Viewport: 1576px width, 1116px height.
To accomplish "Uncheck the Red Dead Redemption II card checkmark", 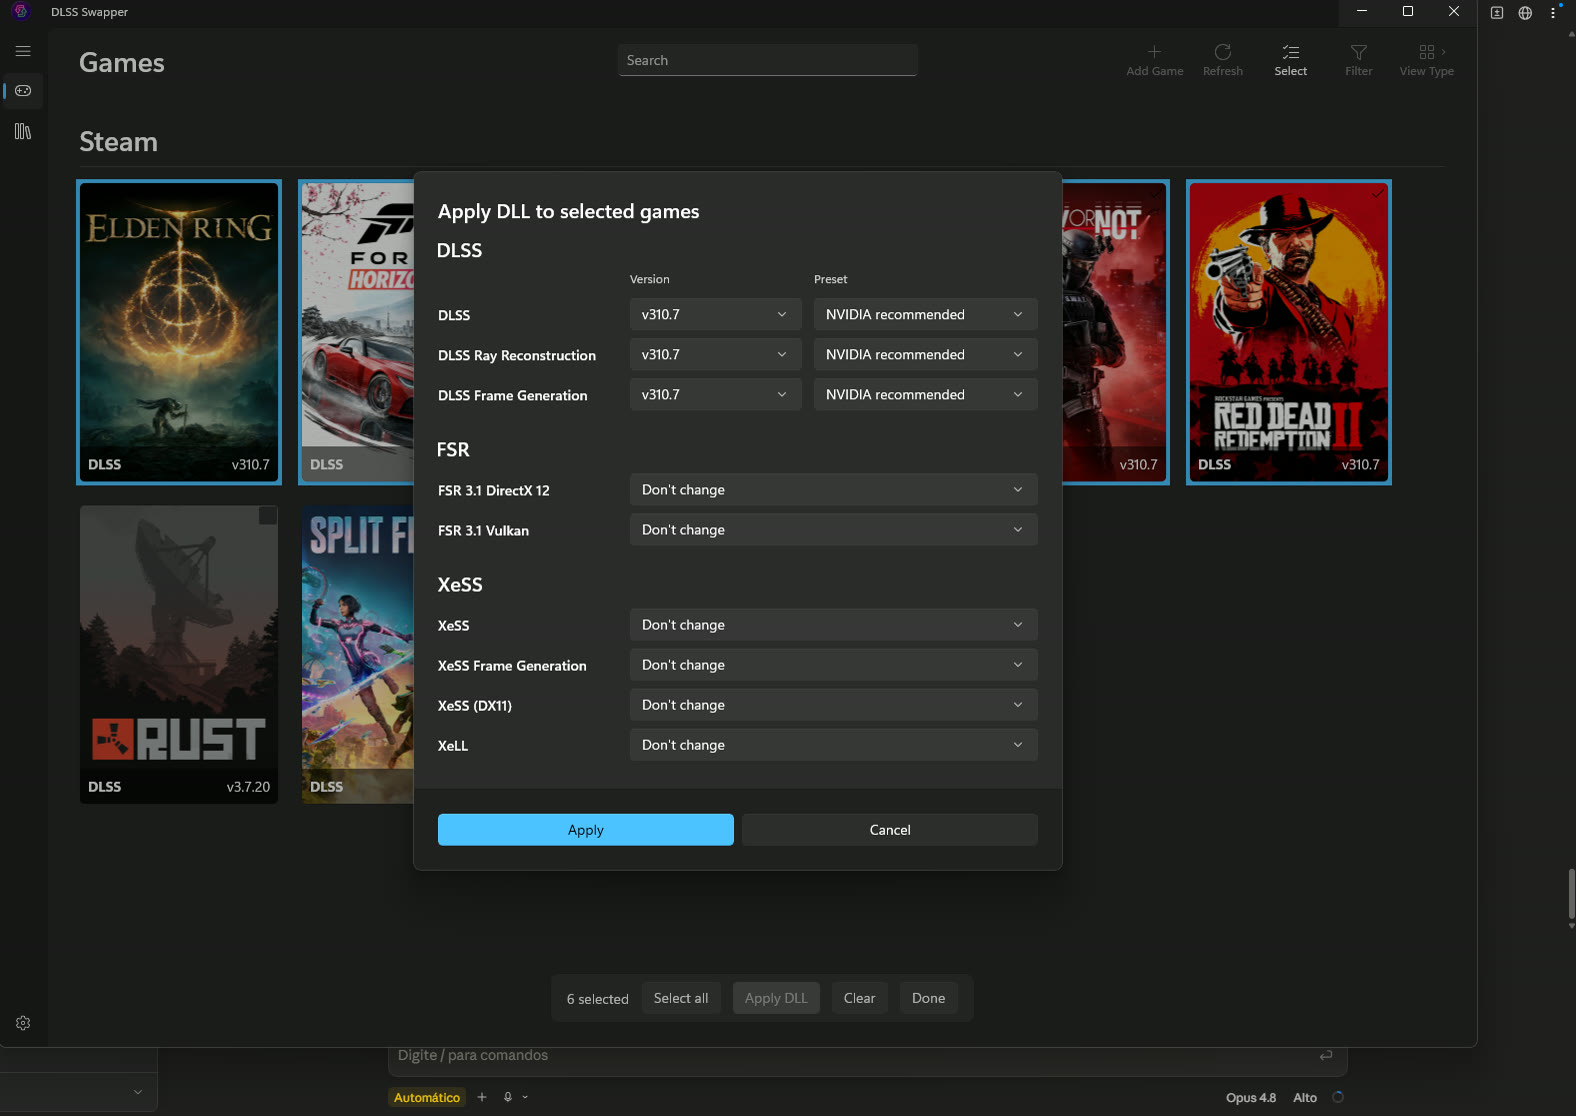I will click(1378, 194).
